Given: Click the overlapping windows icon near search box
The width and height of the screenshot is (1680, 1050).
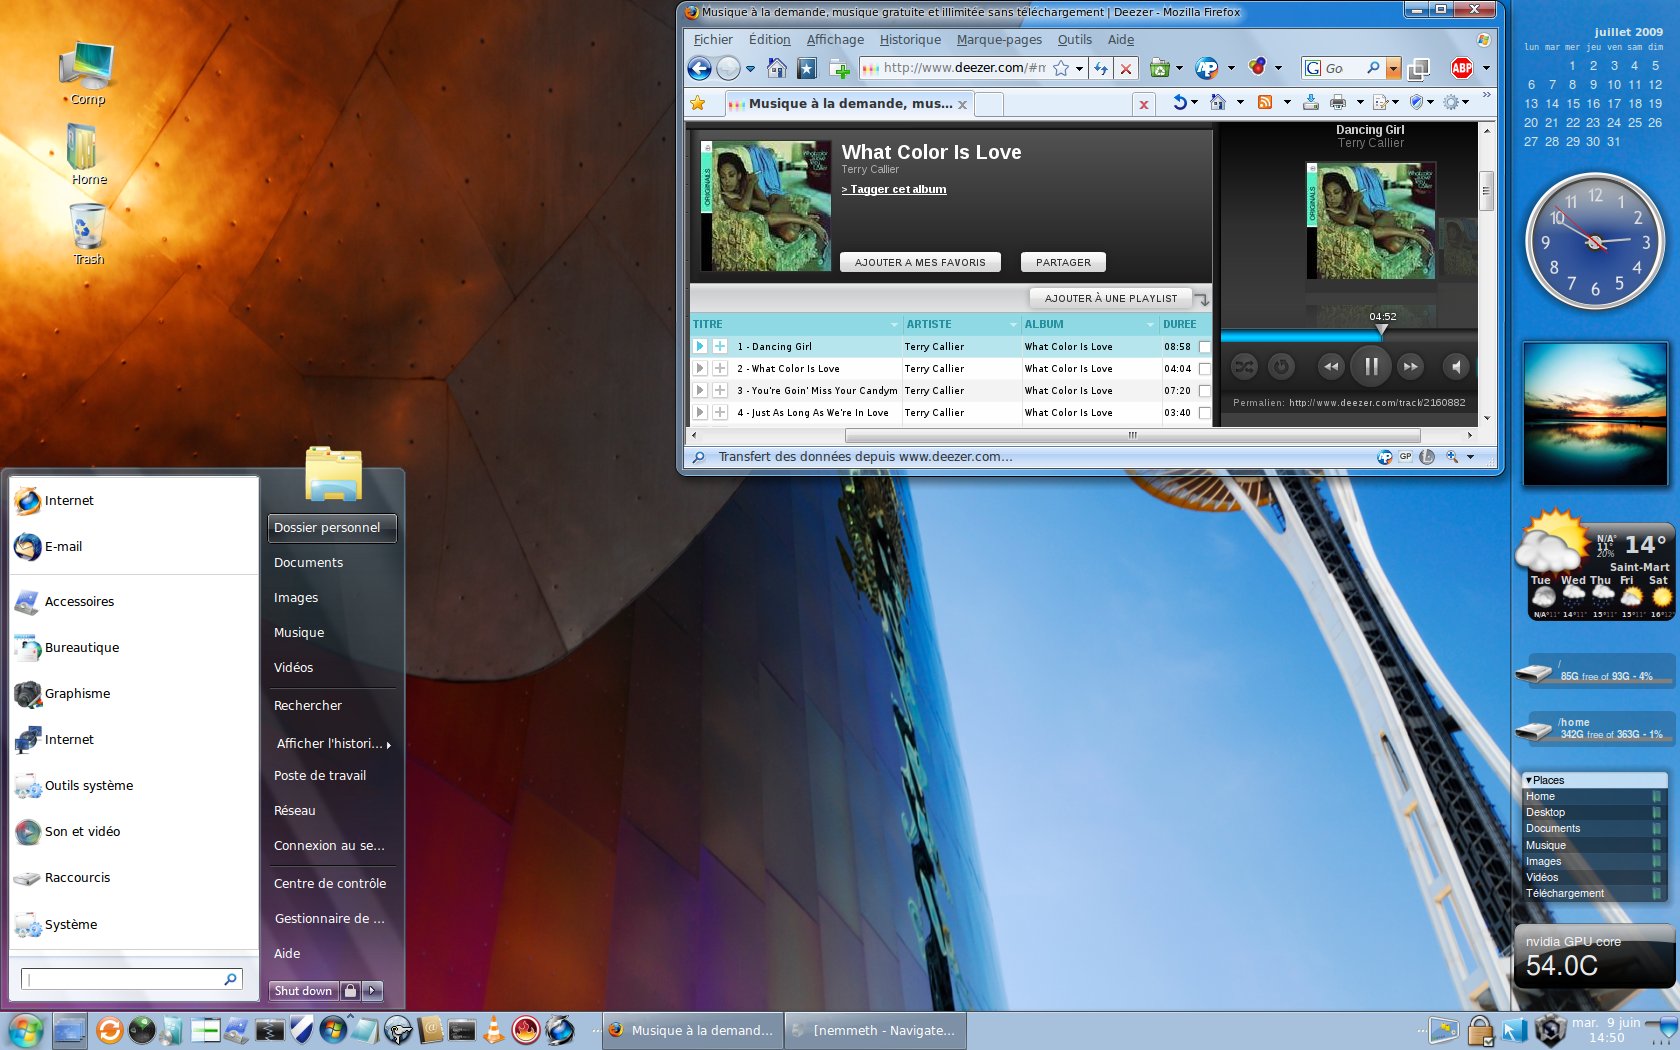Looking at the screenshot, I should (x=1418, y=69).
